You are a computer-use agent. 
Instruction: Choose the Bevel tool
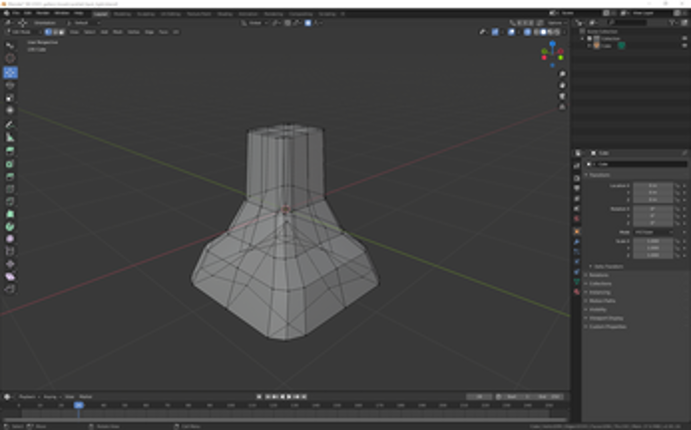click(10, 177)
